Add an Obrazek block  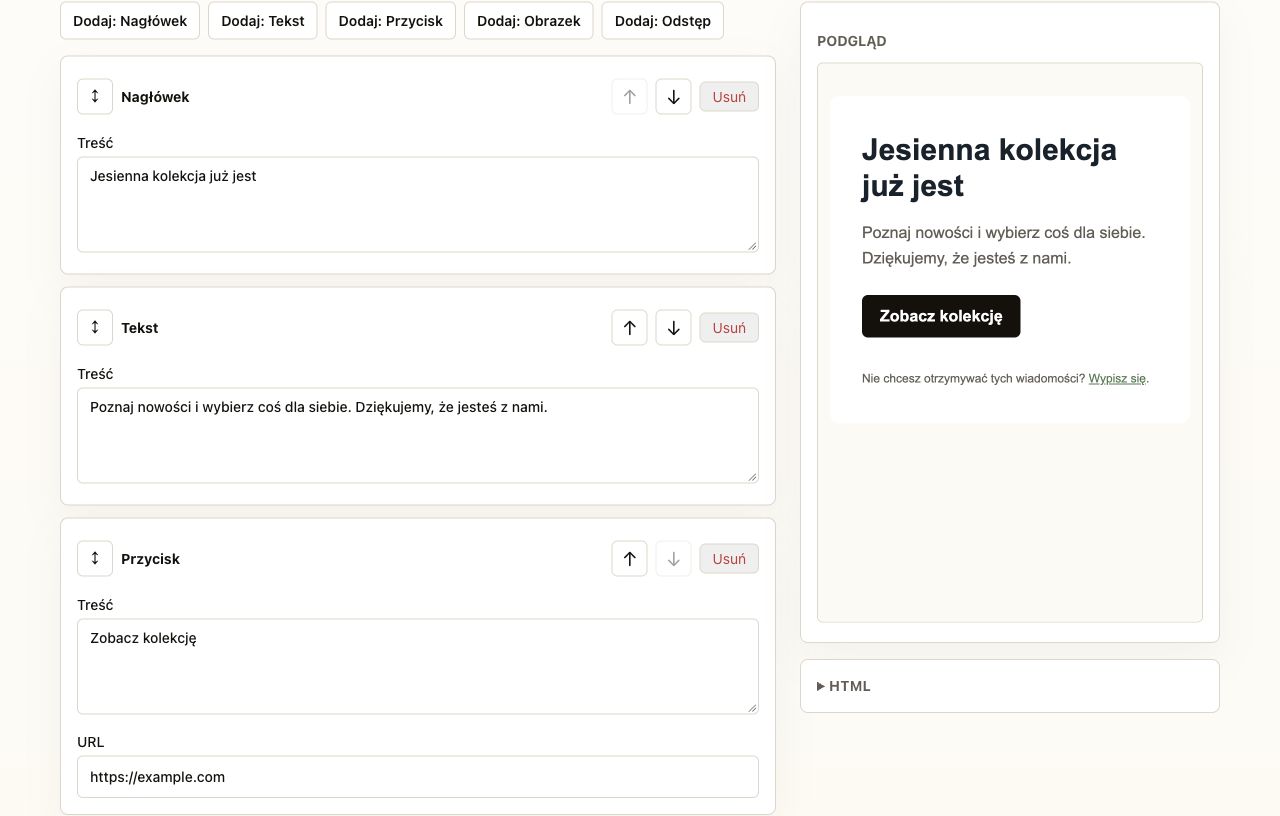tap(529, 21)
